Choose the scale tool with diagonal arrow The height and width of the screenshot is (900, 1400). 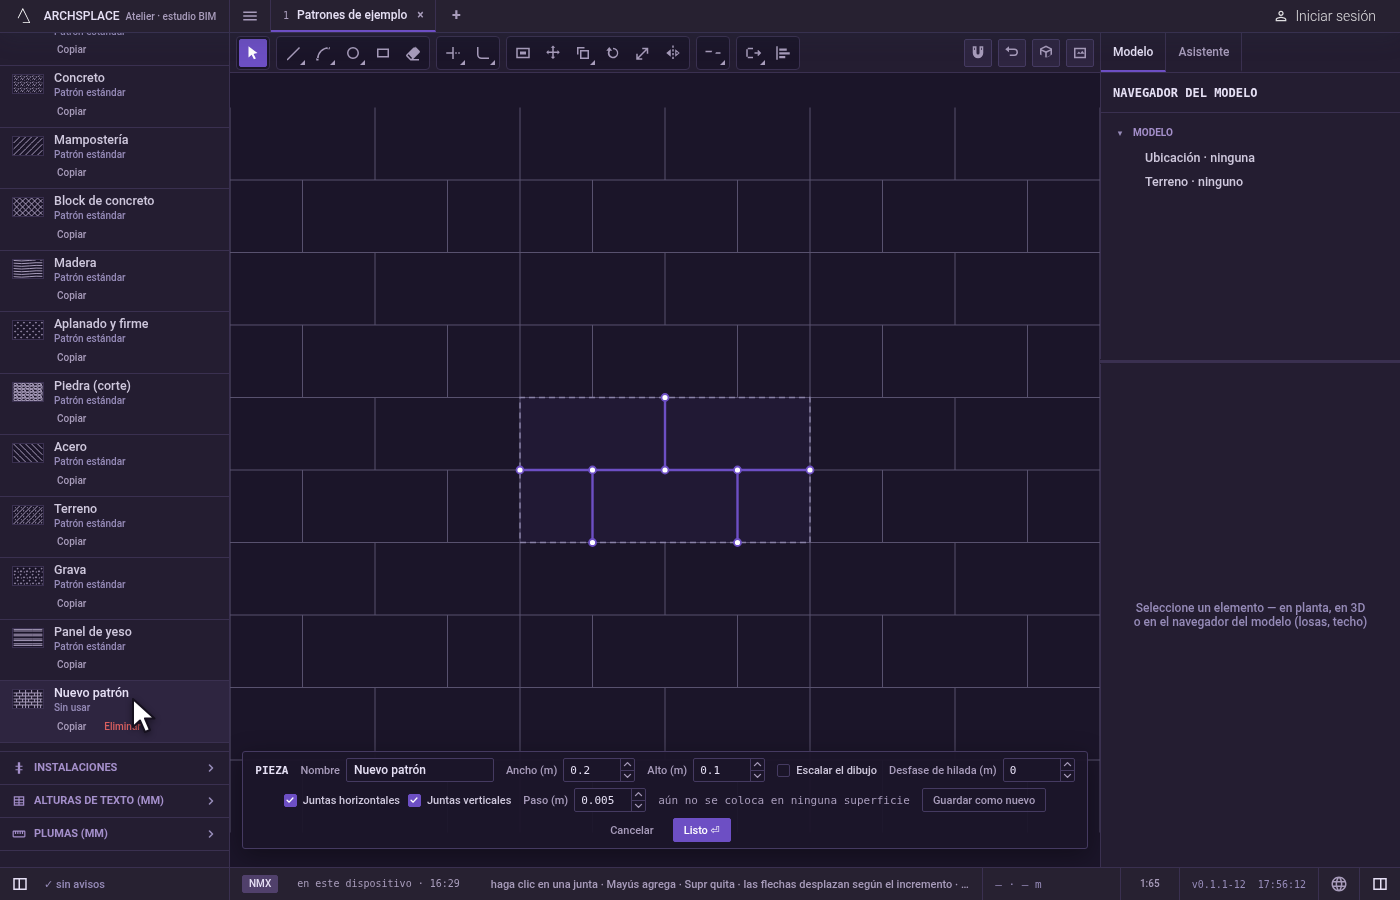(643, 53)
